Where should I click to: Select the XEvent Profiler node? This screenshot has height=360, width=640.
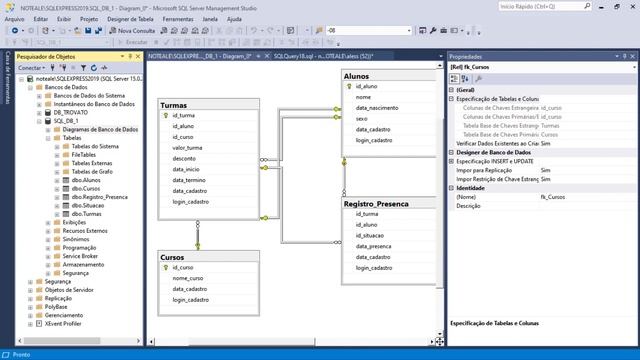point(63,324)
